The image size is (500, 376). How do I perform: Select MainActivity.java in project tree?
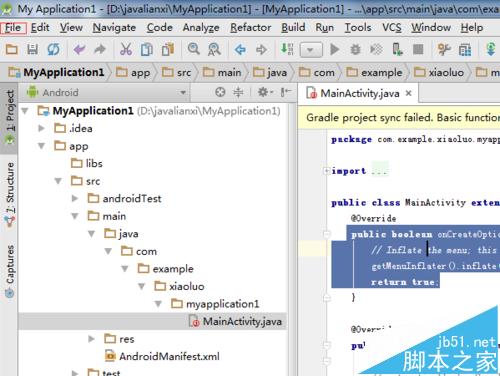[x=235, y=321]
